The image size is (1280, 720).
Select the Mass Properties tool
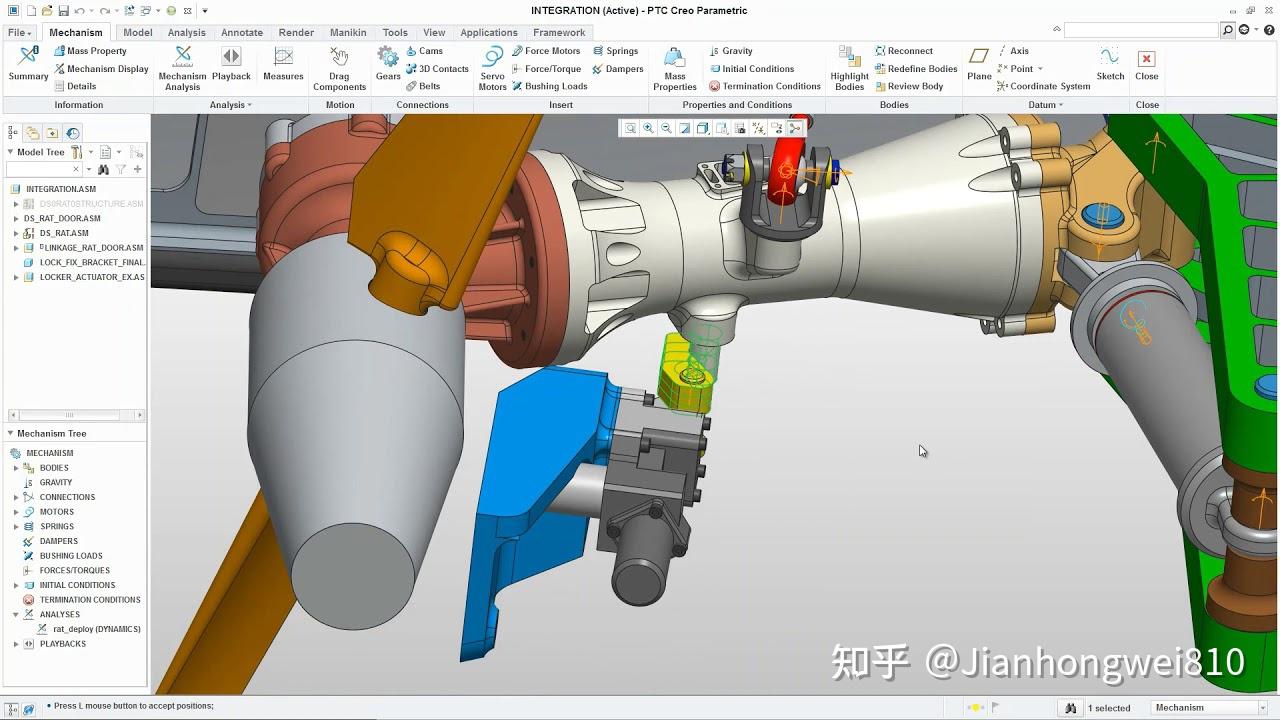tap(674, 68)
